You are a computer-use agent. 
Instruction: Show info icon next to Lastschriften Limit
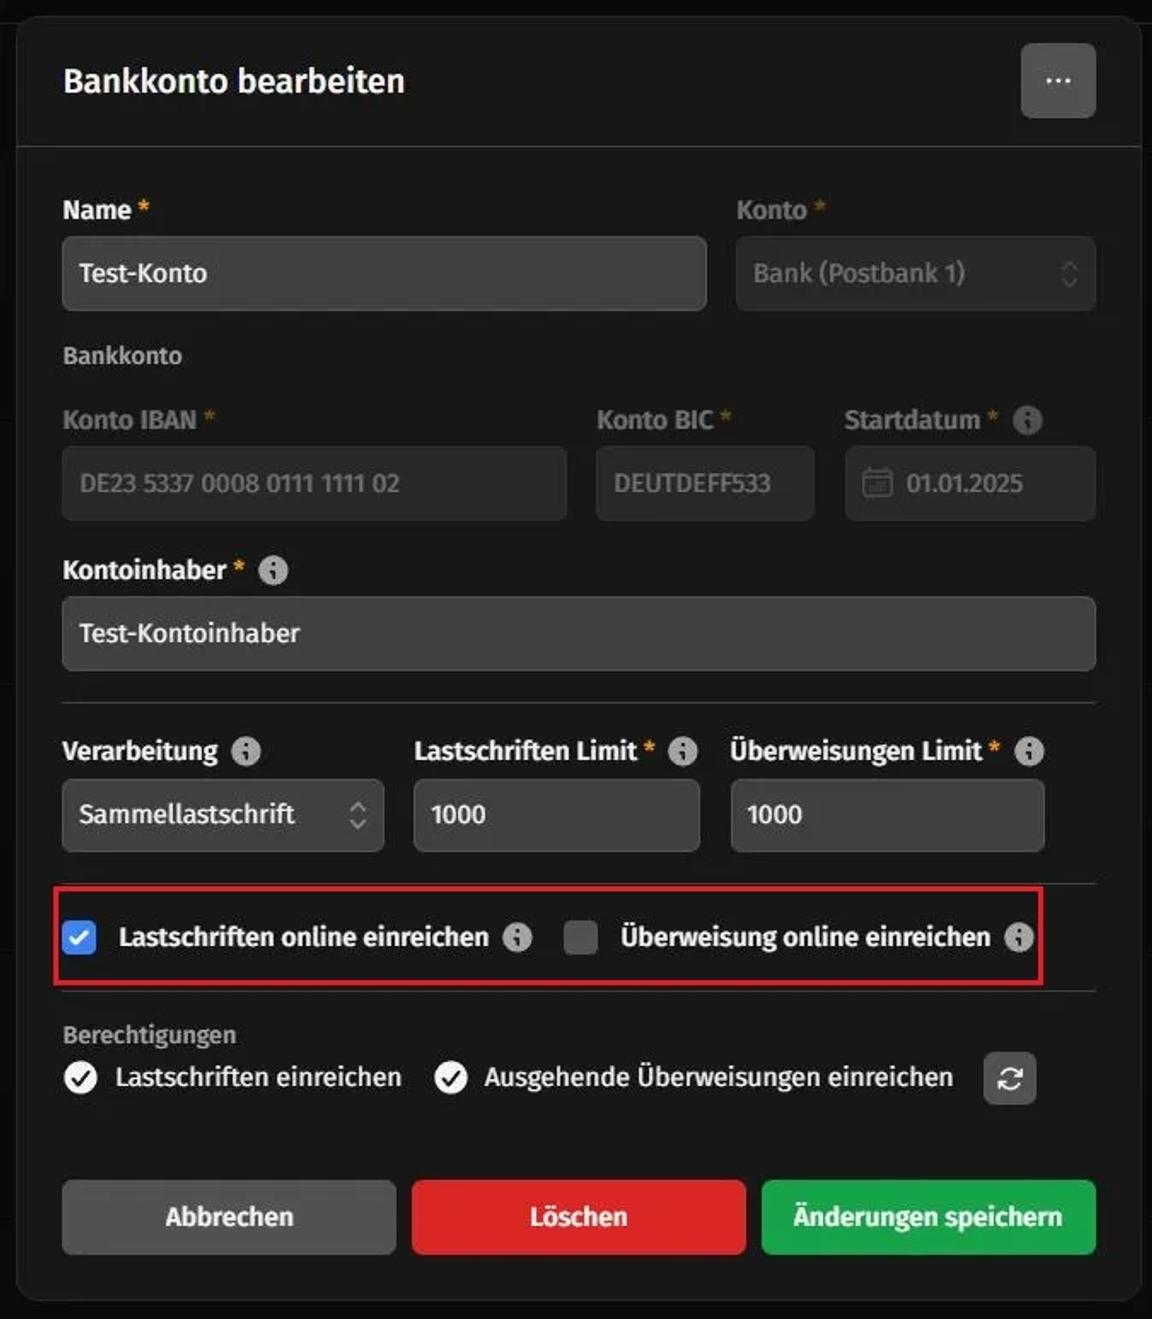pos(683,751)
